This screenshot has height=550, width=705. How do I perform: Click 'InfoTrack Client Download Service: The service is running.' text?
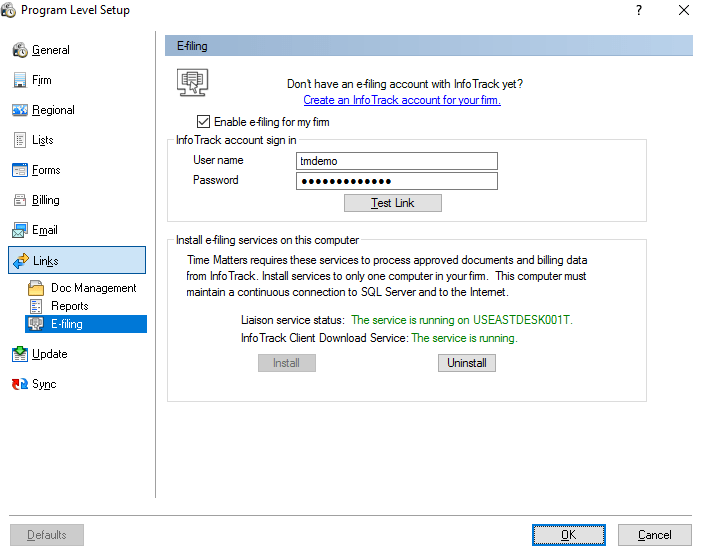pyautogui.click(x=379, y=338)
